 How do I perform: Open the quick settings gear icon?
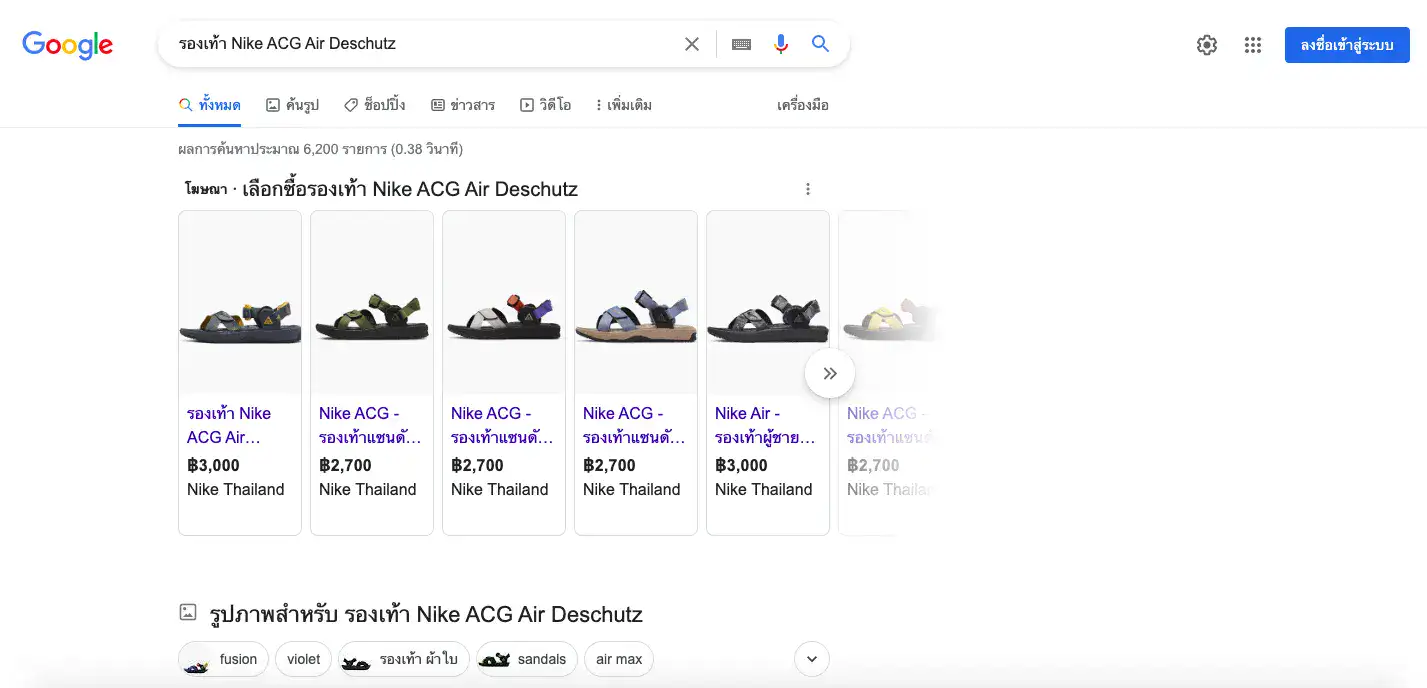click(x=1206, y=44)
